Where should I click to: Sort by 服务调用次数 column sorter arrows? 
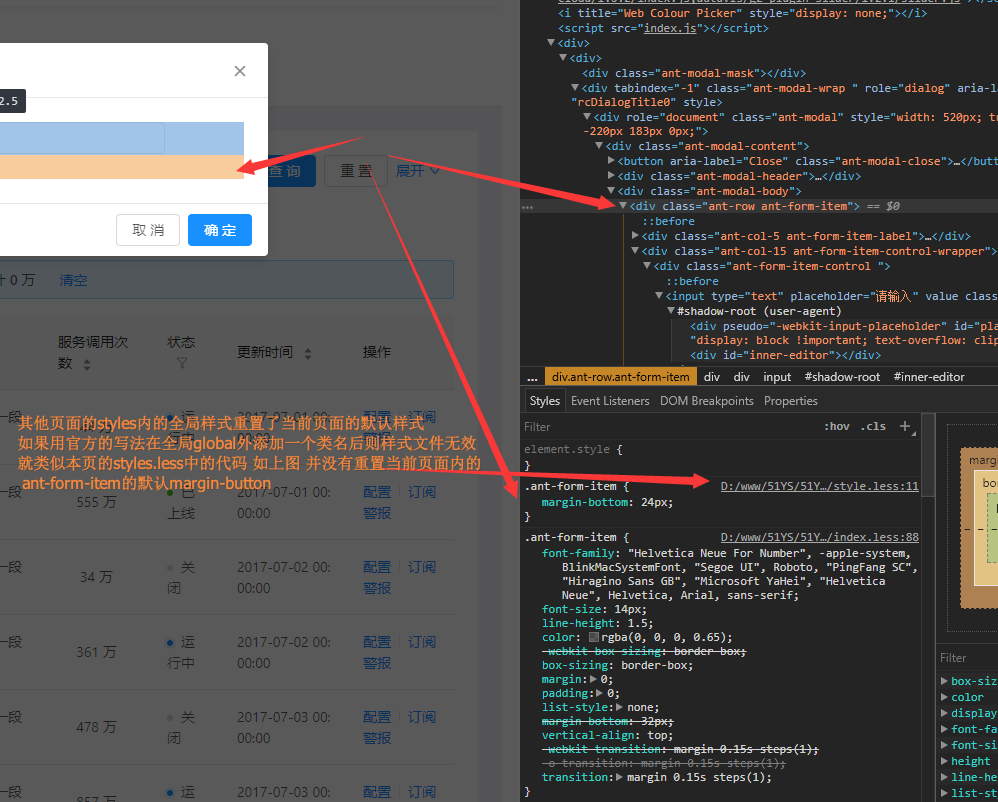tap(87, 364)
